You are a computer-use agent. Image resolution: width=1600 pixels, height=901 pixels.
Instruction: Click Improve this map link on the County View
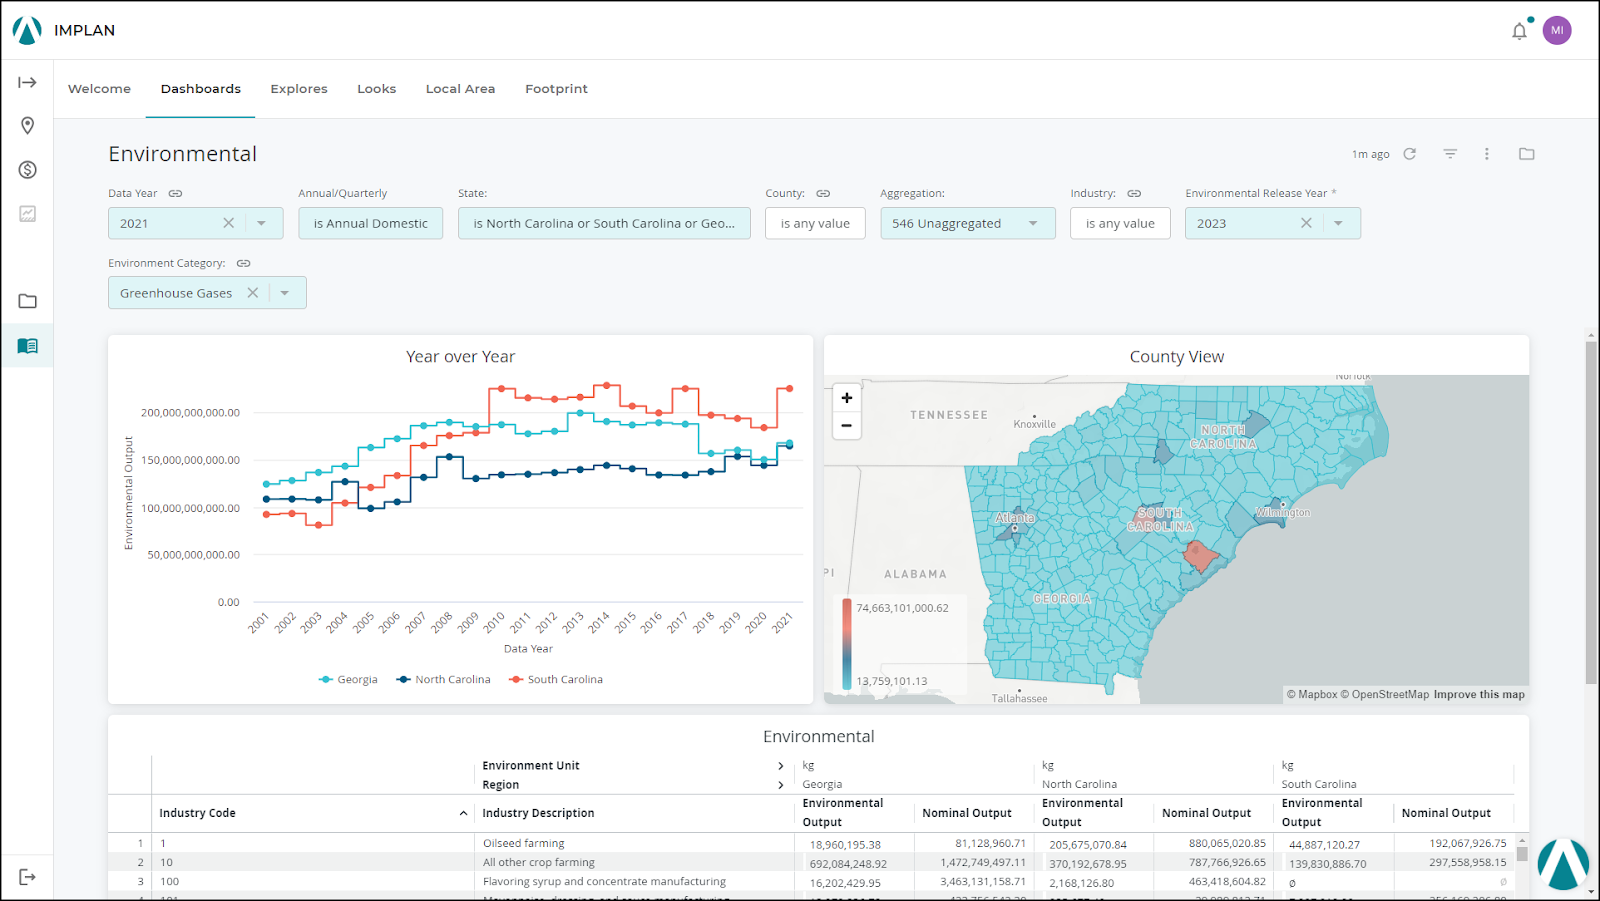1479,694
